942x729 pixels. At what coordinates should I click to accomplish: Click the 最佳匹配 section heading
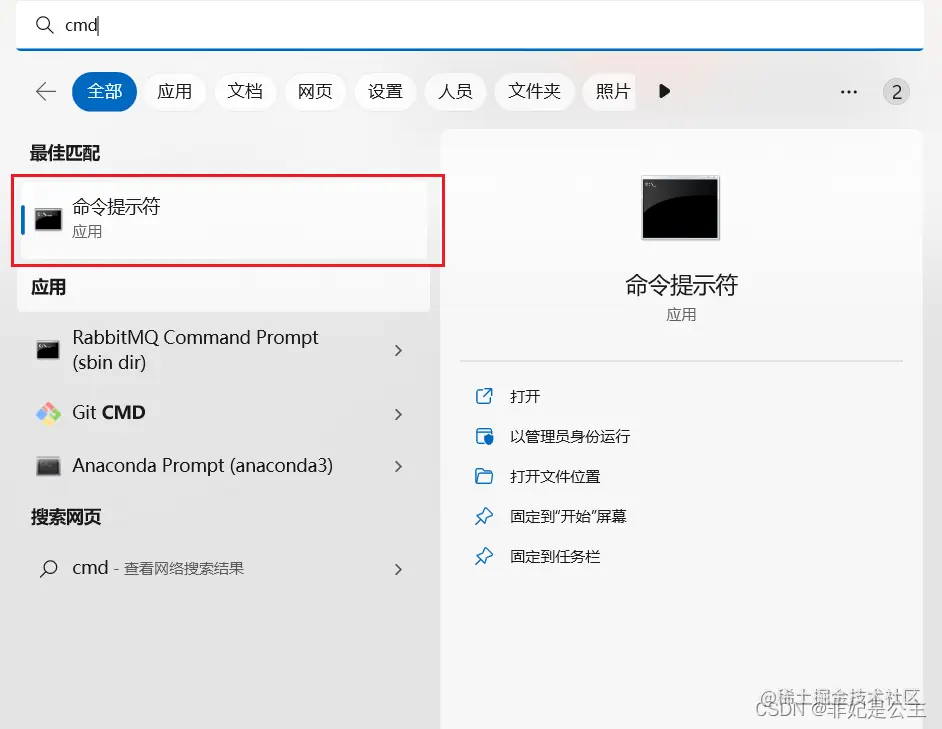click(x=65, y=153)
